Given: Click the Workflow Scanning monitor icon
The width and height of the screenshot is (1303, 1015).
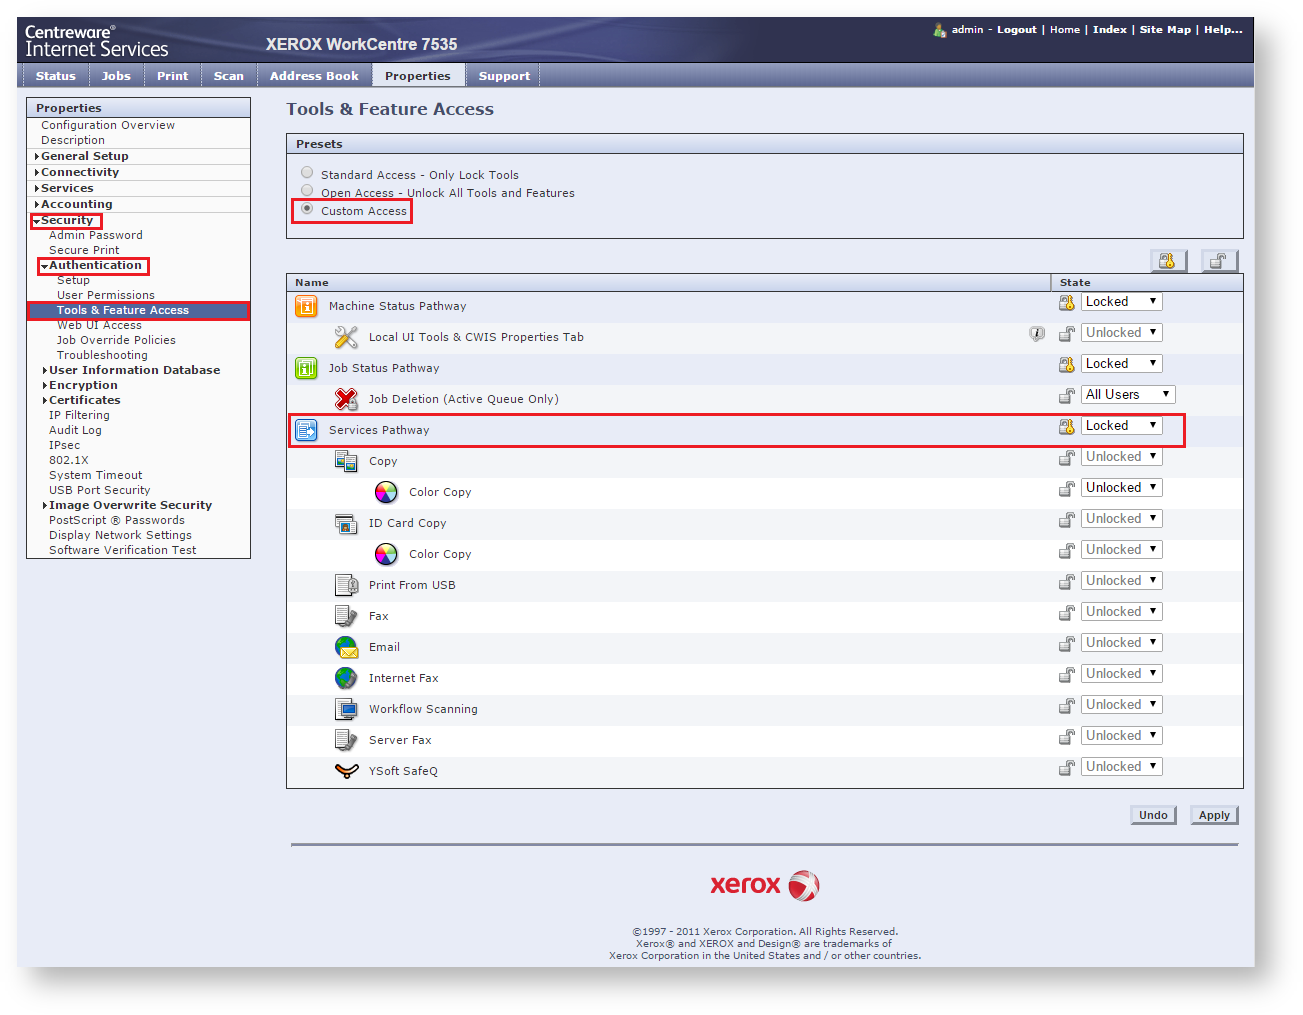Looking at the screenshot, I should pyautogui.click(x=346, y=709).
